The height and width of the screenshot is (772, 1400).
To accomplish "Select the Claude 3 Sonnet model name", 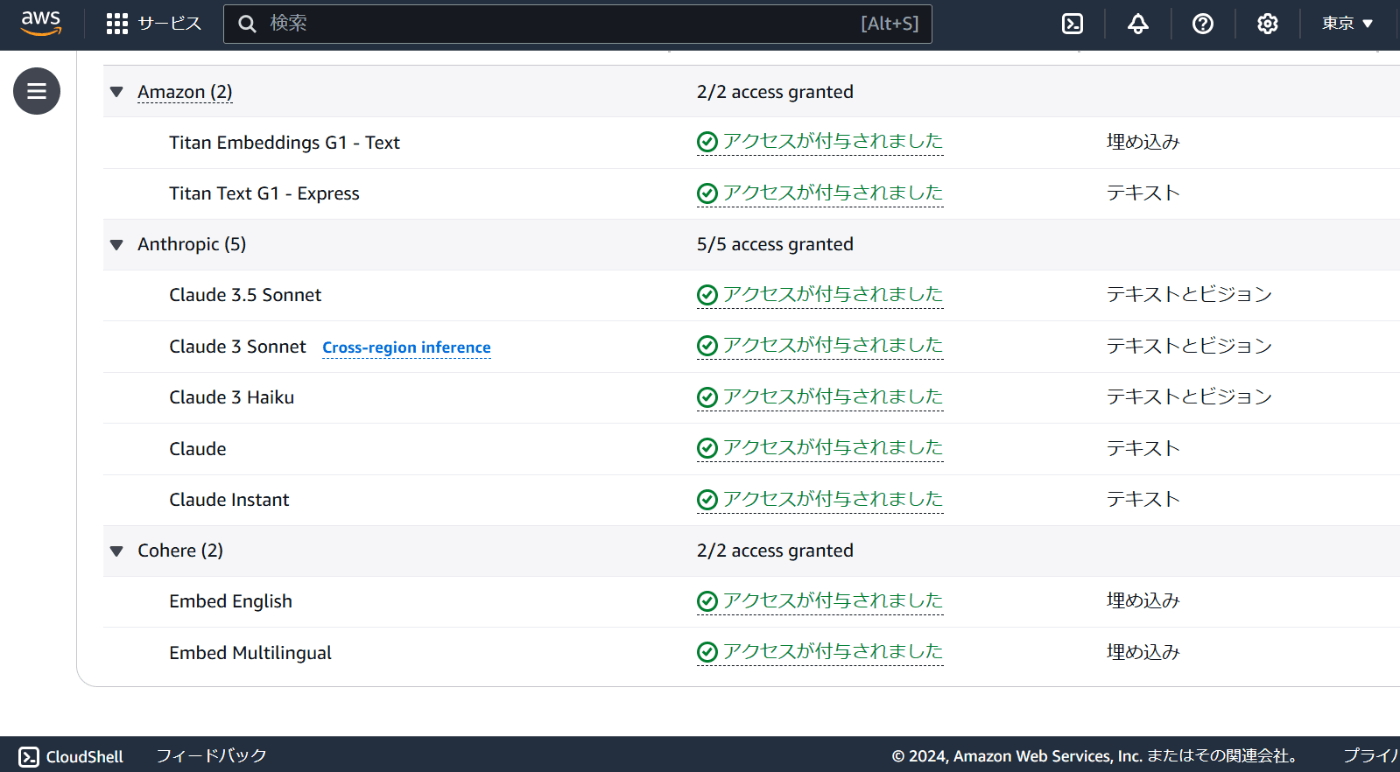I will [x=237, y=346].
